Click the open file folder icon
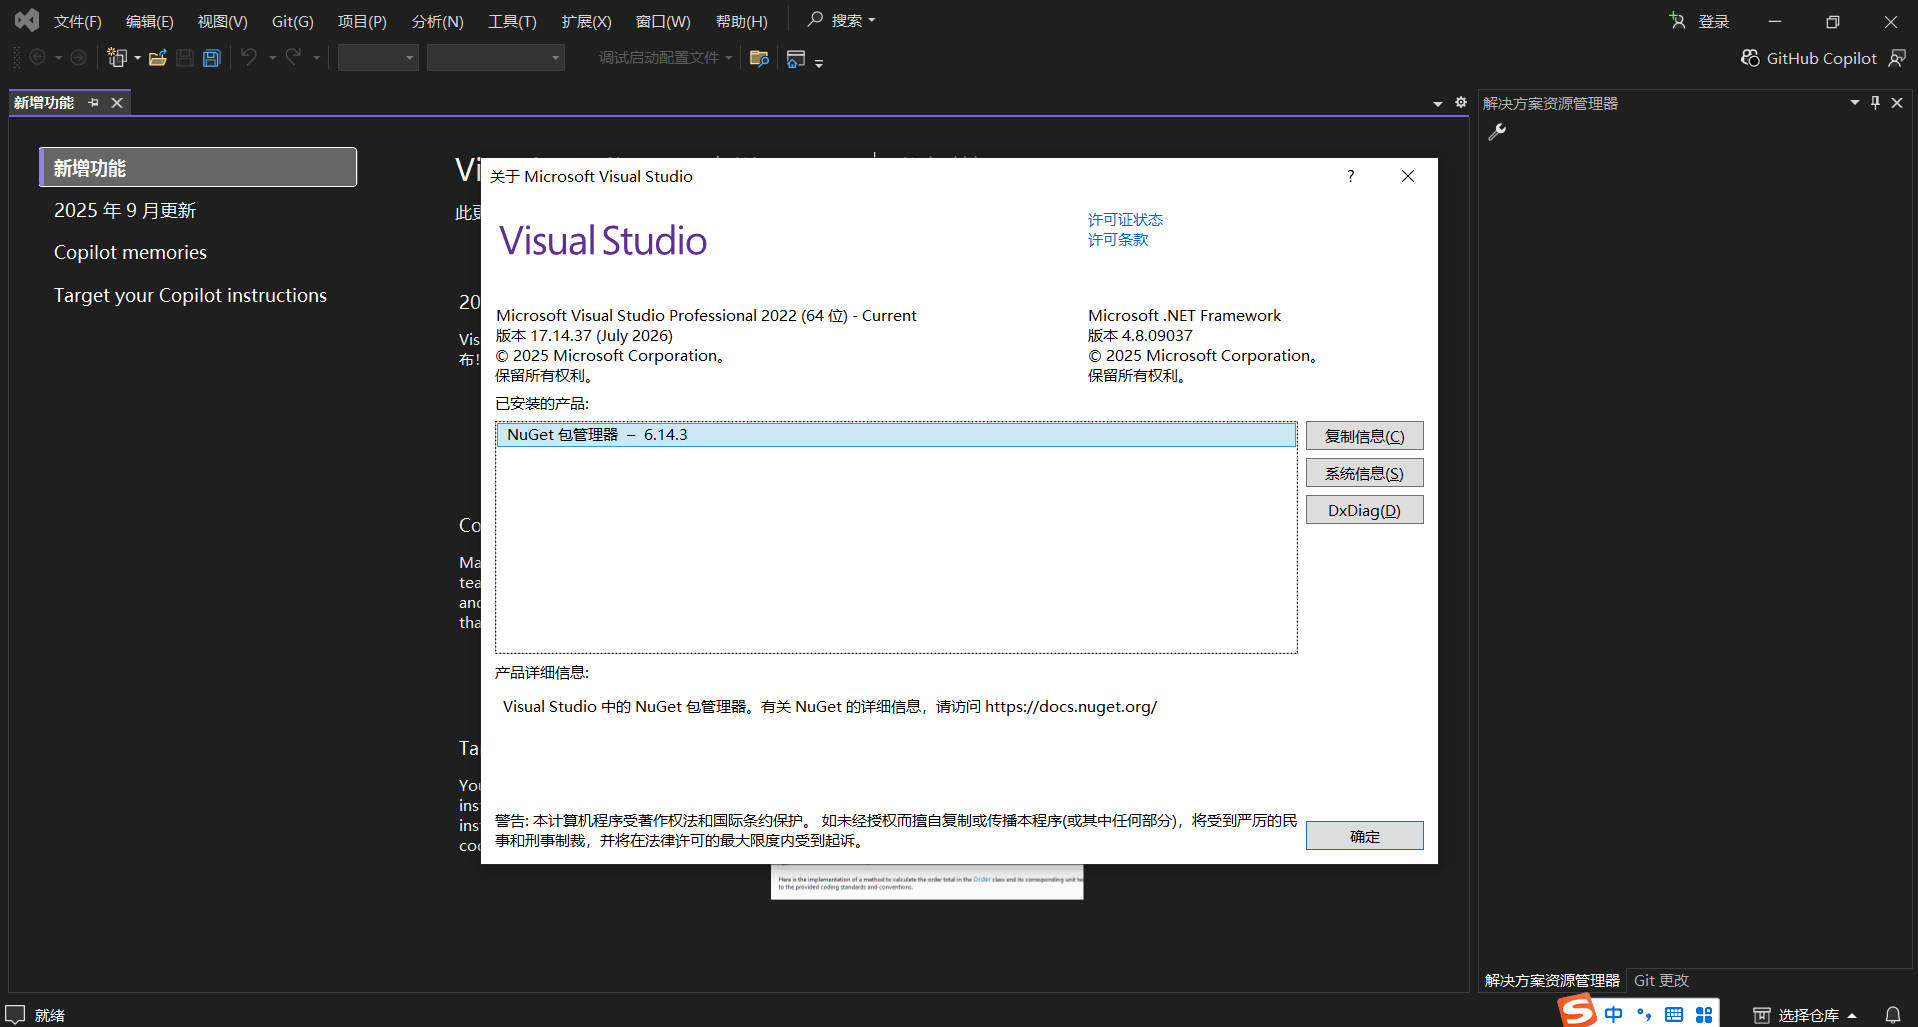 [x=157, y=58]
